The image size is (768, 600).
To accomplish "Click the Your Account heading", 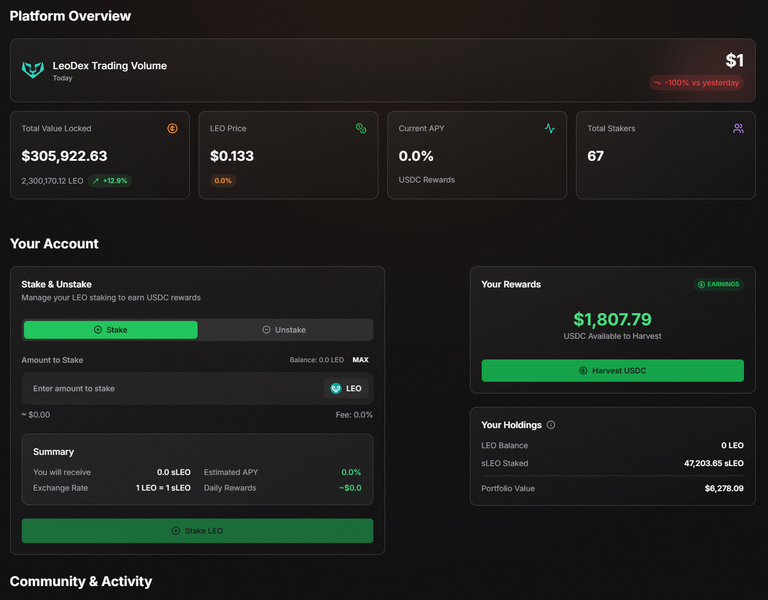I will (x=54, y=243).
